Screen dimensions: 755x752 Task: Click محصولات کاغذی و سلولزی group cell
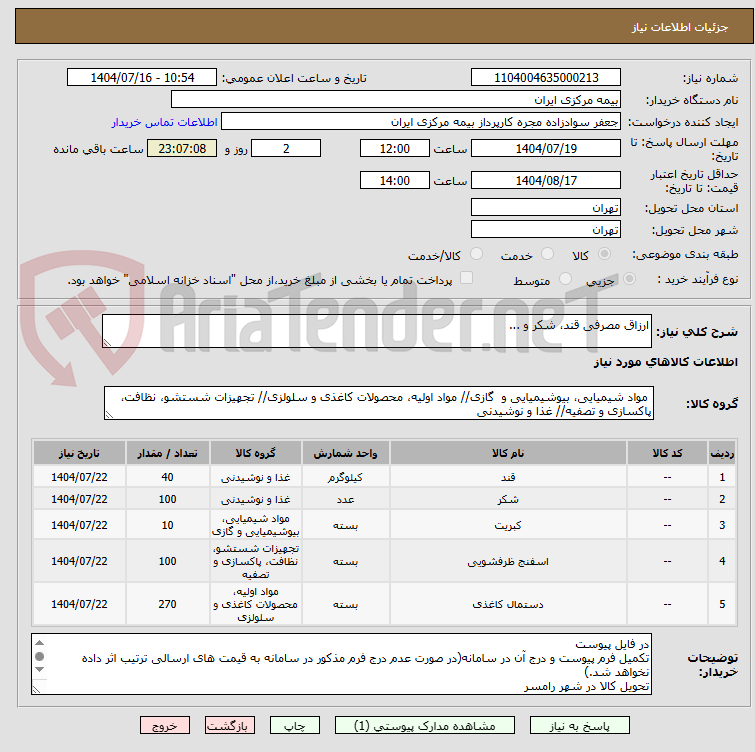click(x=255, y=604)
